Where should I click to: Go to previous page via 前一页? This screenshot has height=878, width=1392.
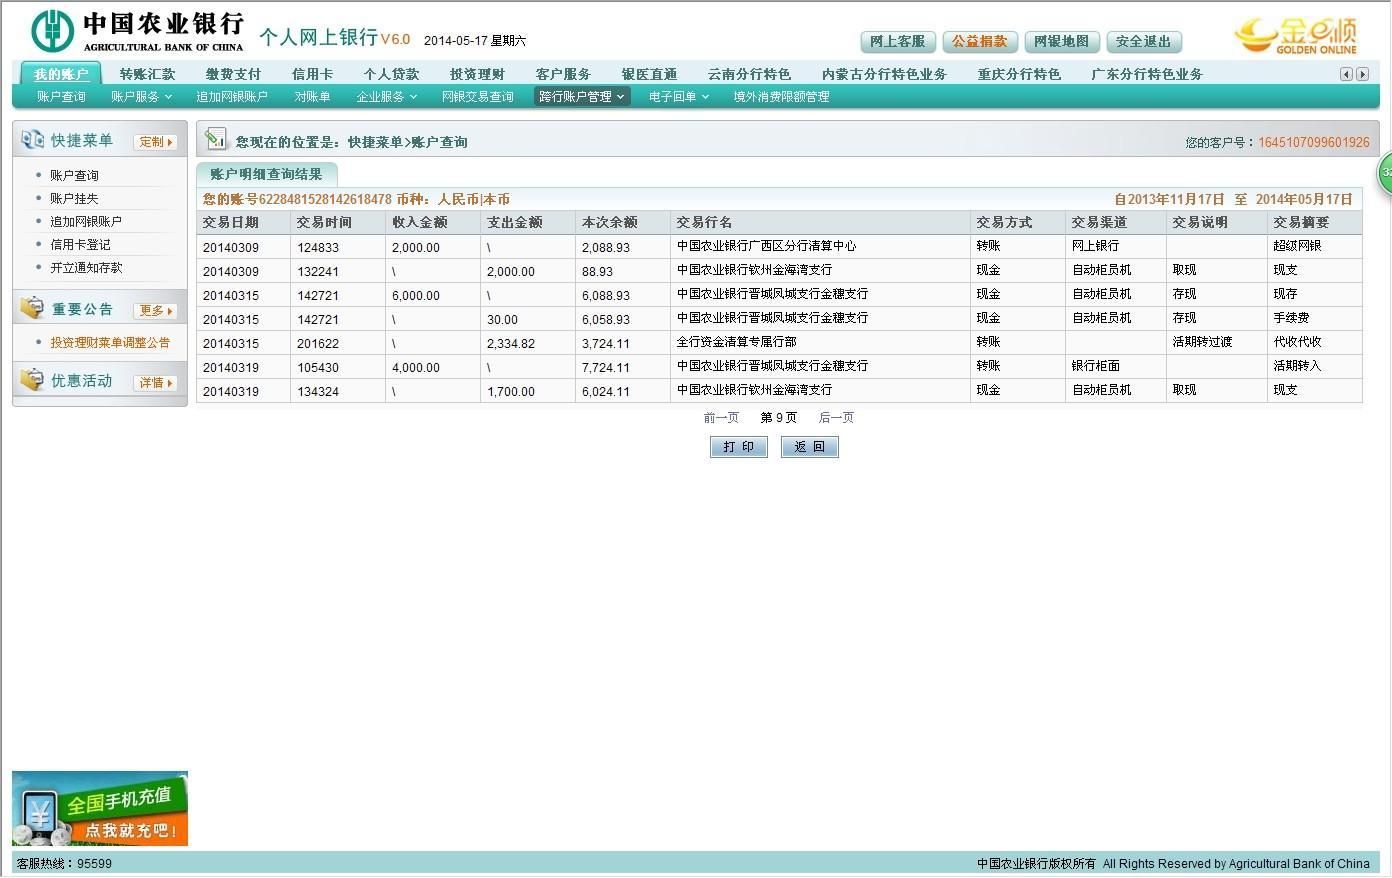pyautogui.click(x=721, y=418)
